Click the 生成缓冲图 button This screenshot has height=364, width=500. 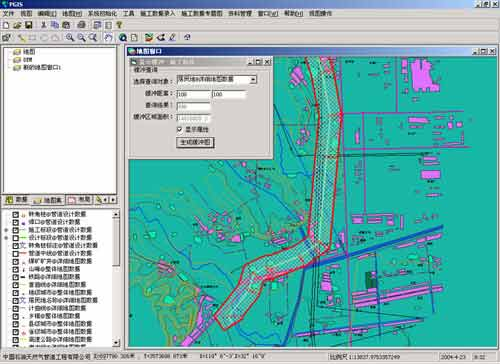(195, 142)
